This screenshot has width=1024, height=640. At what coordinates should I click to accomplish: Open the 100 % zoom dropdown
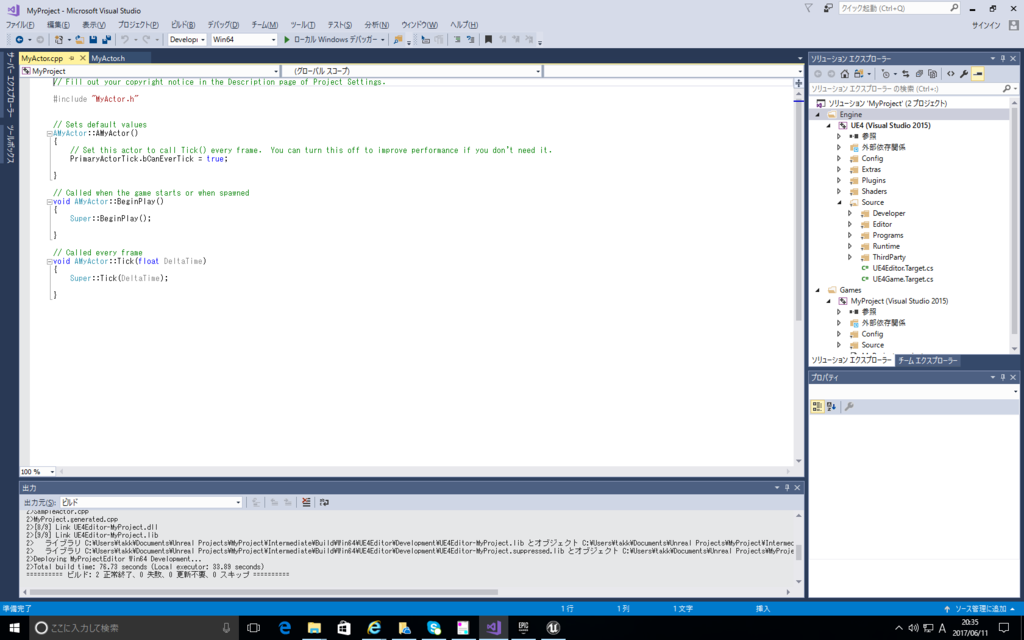pos(37,472)
